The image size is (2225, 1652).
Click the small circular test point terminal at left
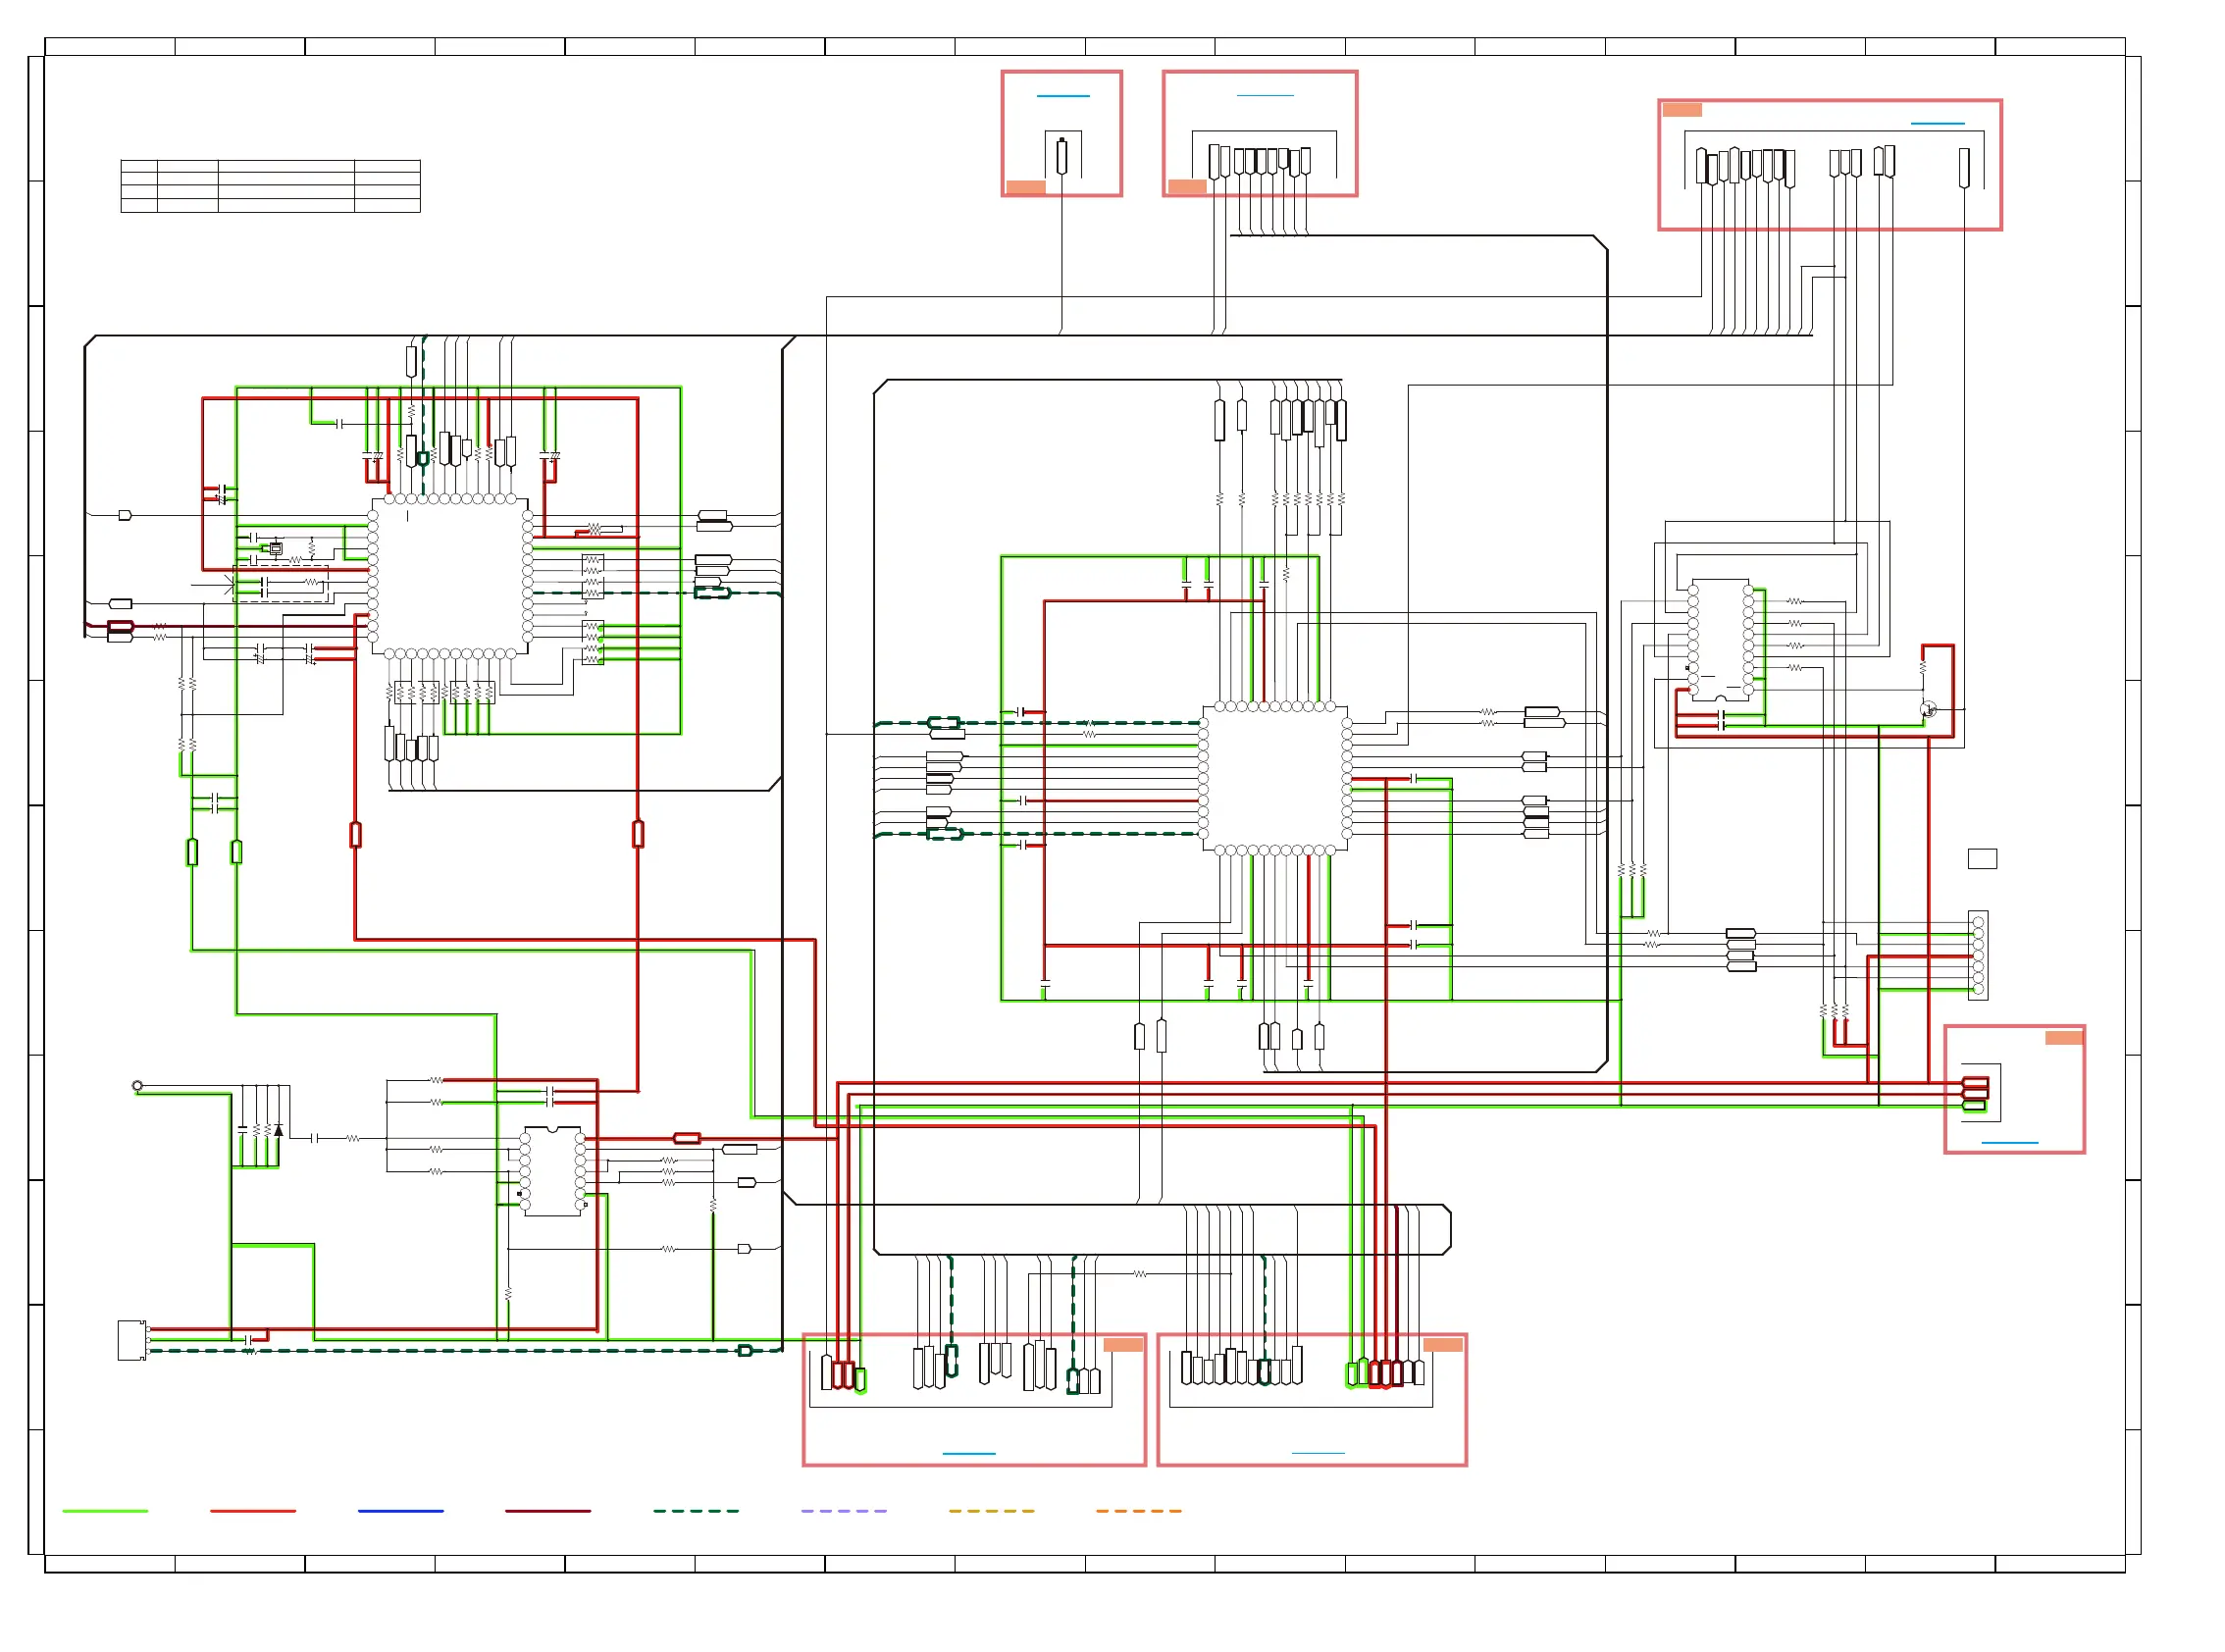click(137, 1085)
